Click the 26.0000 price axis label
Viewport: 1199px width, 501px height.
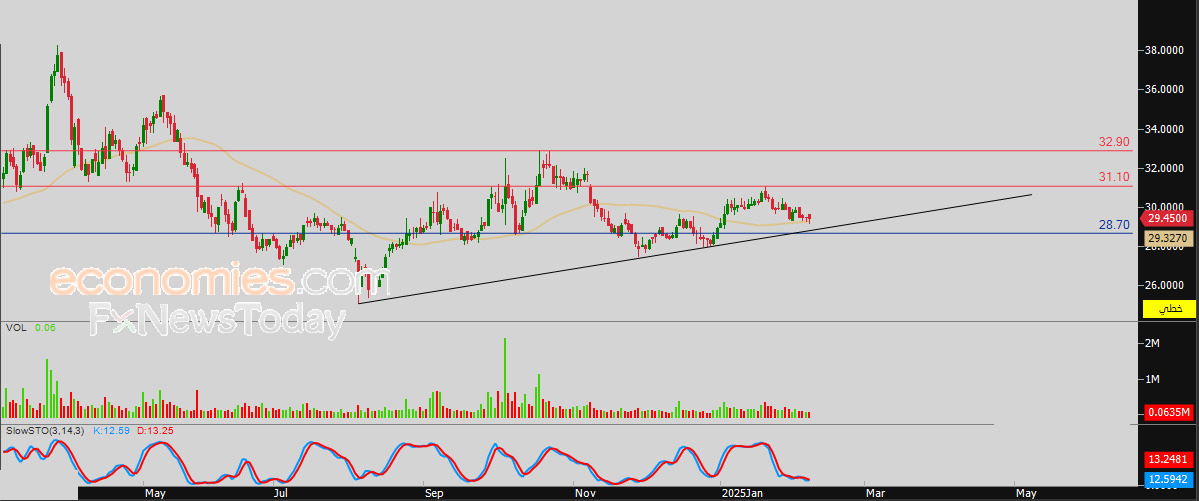click(x=1165, y=285)
